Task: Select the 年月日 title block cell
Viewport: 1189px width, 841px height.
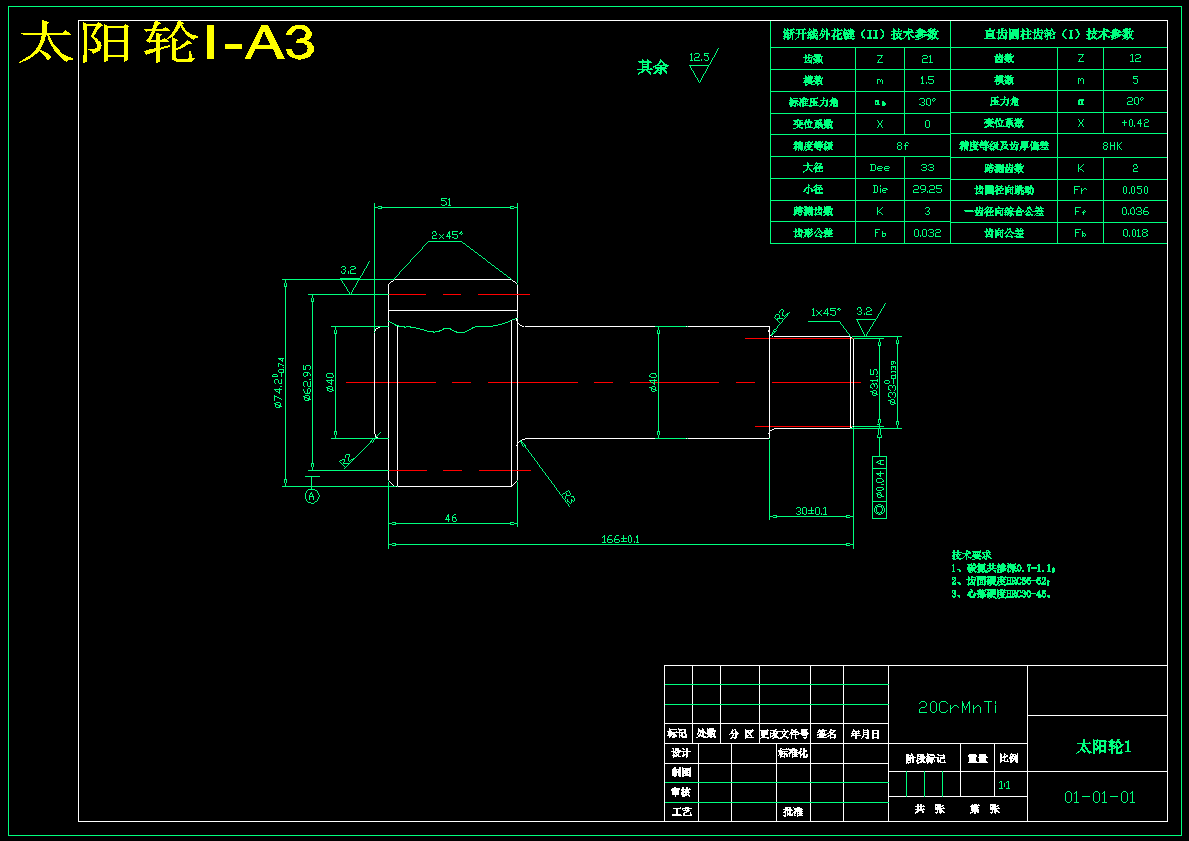Action: point(865,733)
